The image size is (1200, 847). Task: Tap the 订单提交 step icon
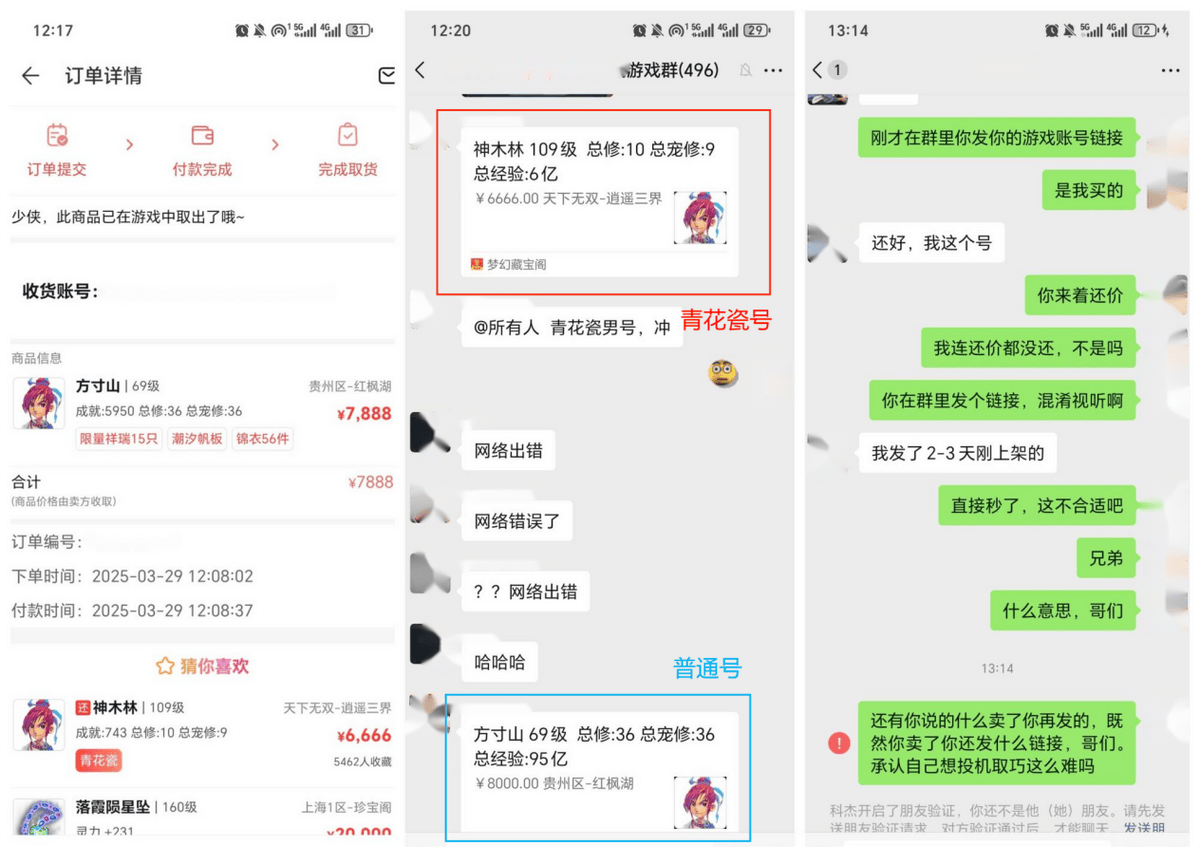click(57, 135)
